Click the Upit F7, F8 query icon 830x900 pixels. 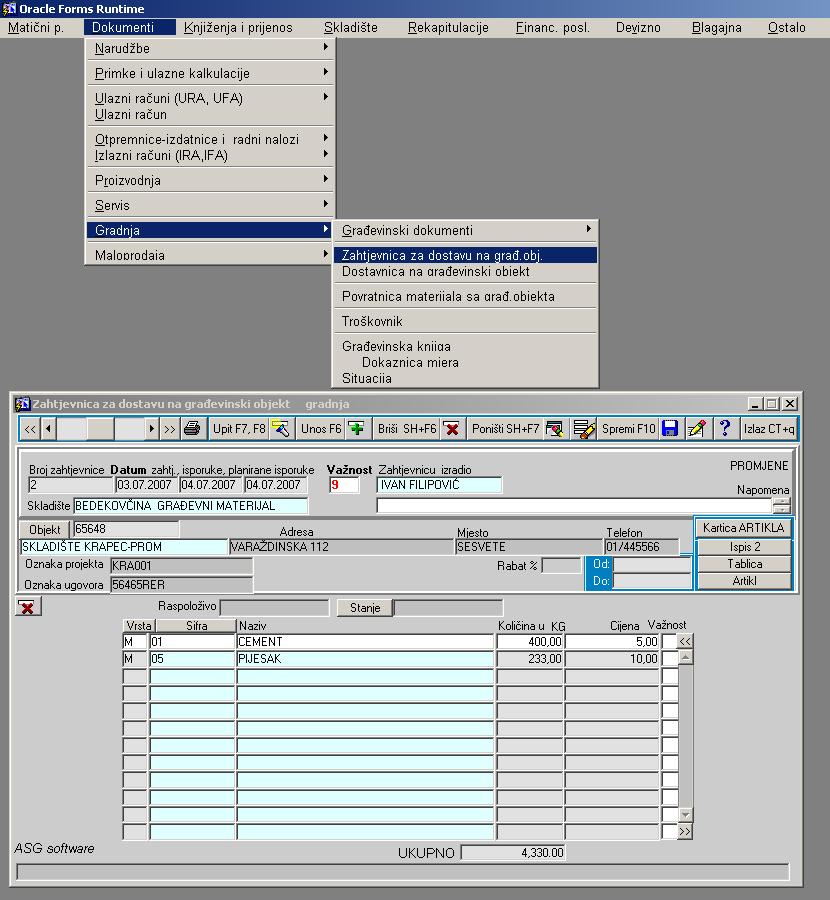coord(280,429)
